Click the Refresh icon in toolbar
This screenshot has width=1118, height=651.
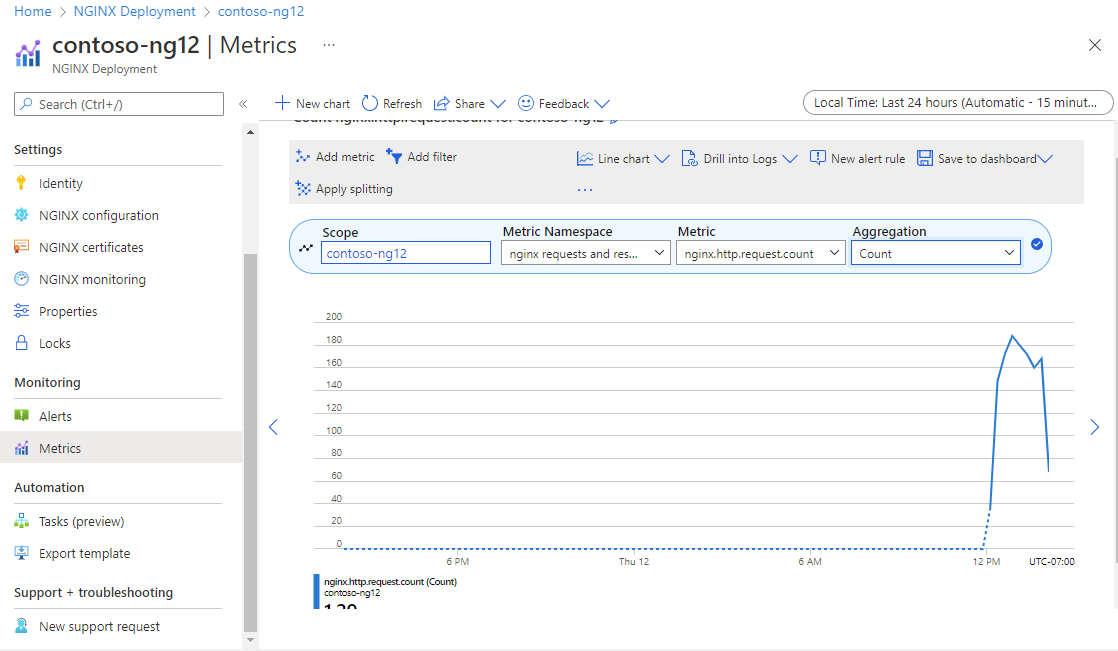pyautogui.click(x=370, y=104)
